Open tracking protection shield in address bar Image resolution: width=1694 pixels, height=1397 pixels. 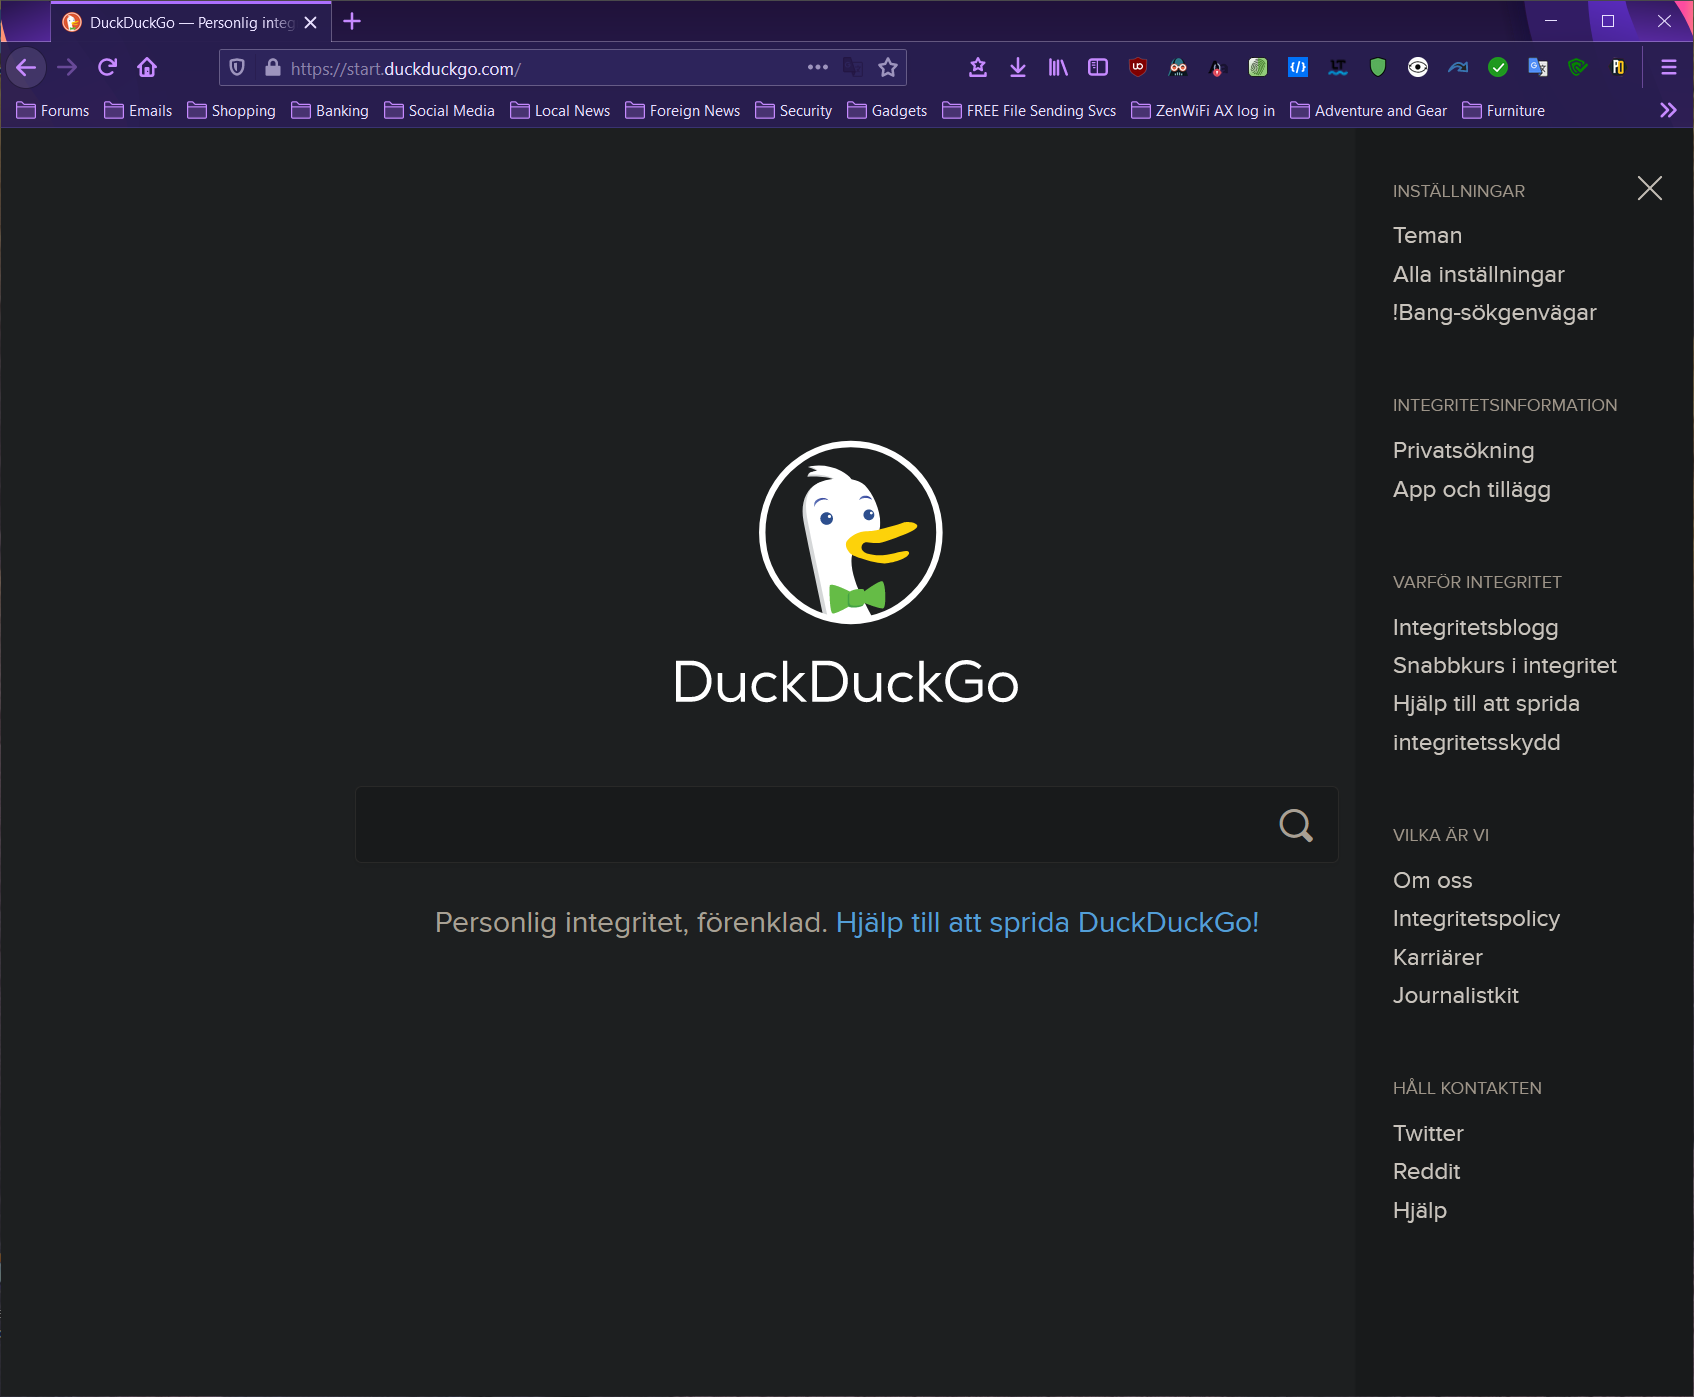point(237,68)
